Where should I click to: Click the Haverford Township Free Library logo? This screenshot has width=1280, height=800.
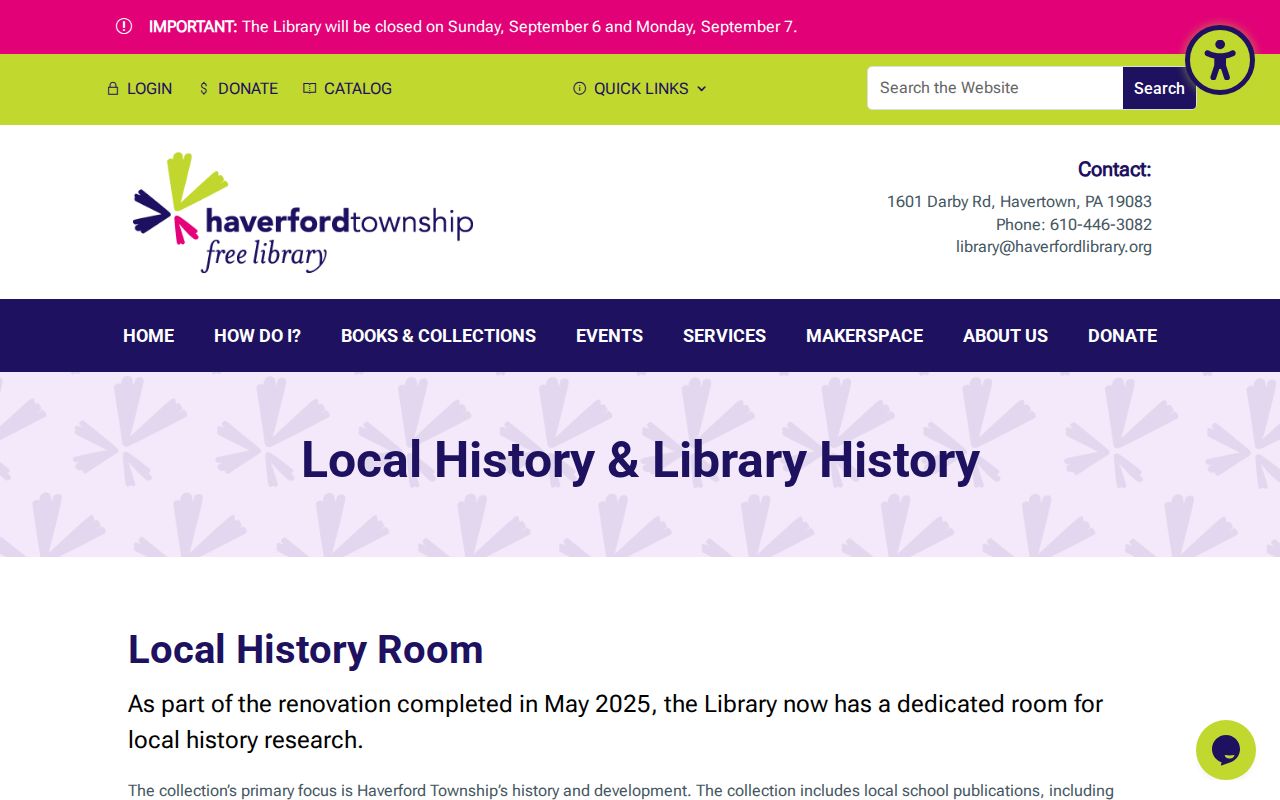tap(302, 212)
